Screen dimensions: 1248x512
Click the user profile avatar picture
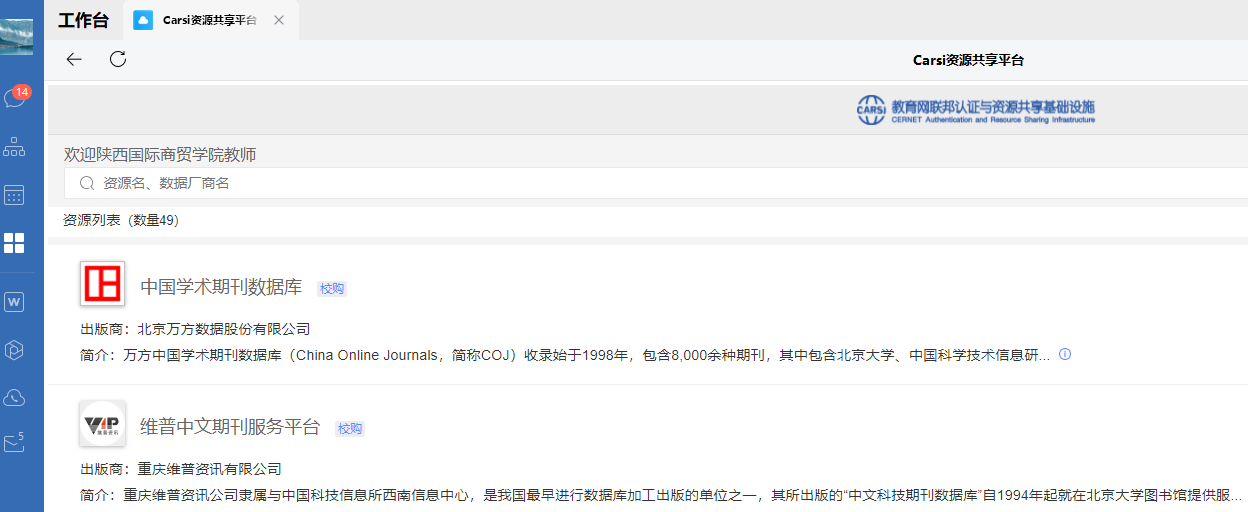[16, 37]
